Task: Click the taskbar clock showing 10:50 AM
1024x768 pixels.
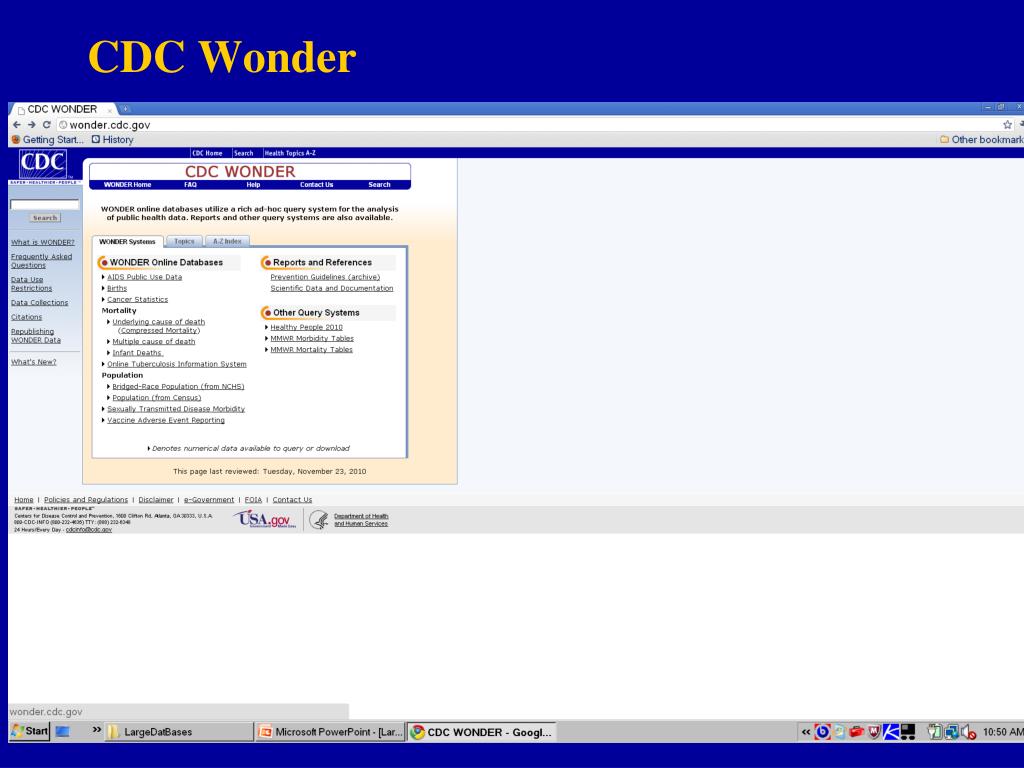Action: click(1002, 732)
